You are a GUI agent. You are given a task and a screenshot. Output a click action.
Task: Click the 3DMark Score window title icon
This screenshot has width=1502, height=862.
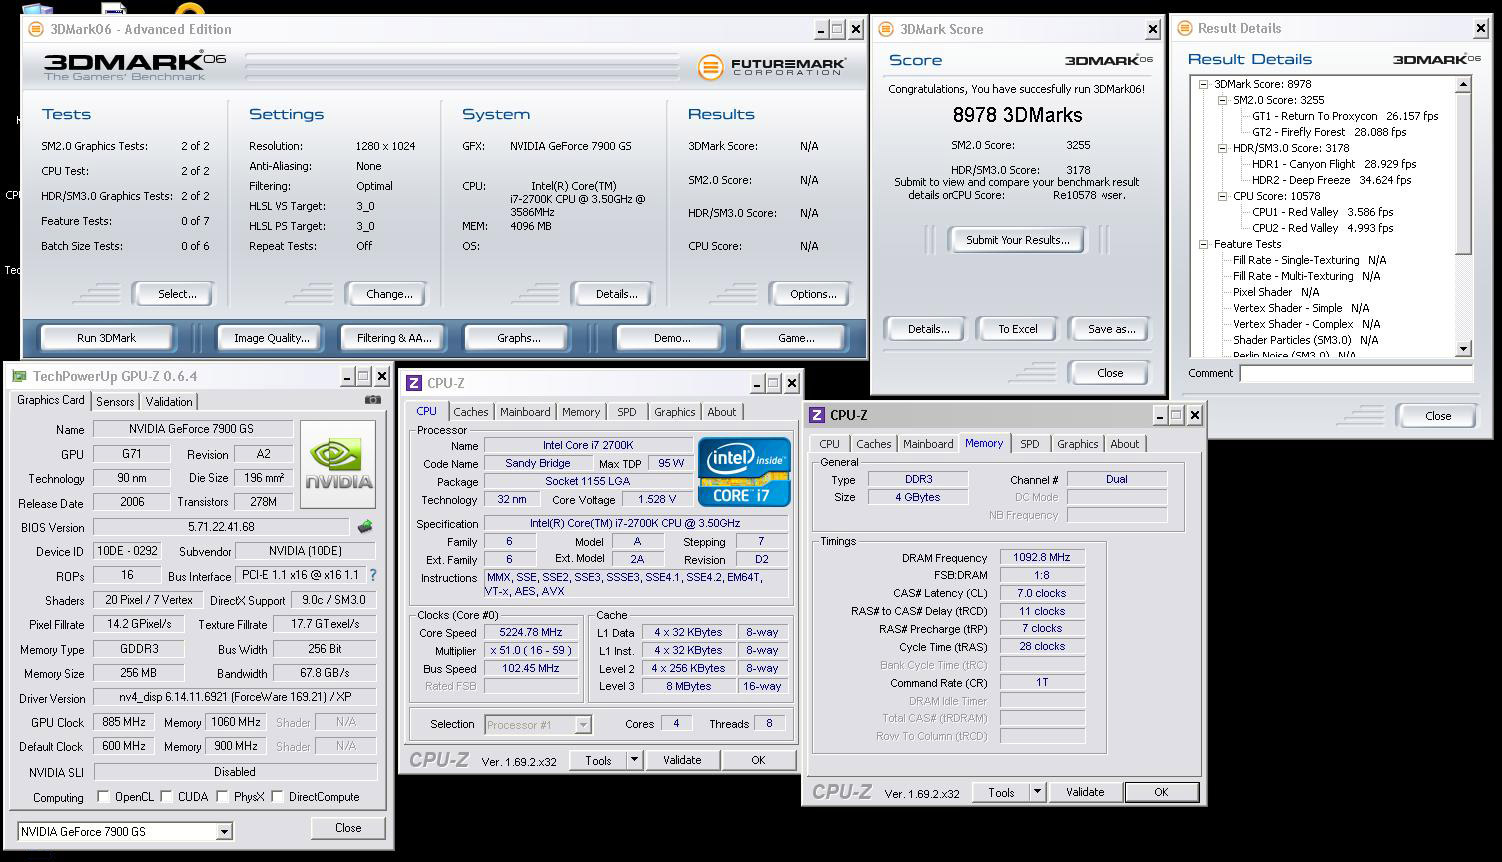[885, 29]
